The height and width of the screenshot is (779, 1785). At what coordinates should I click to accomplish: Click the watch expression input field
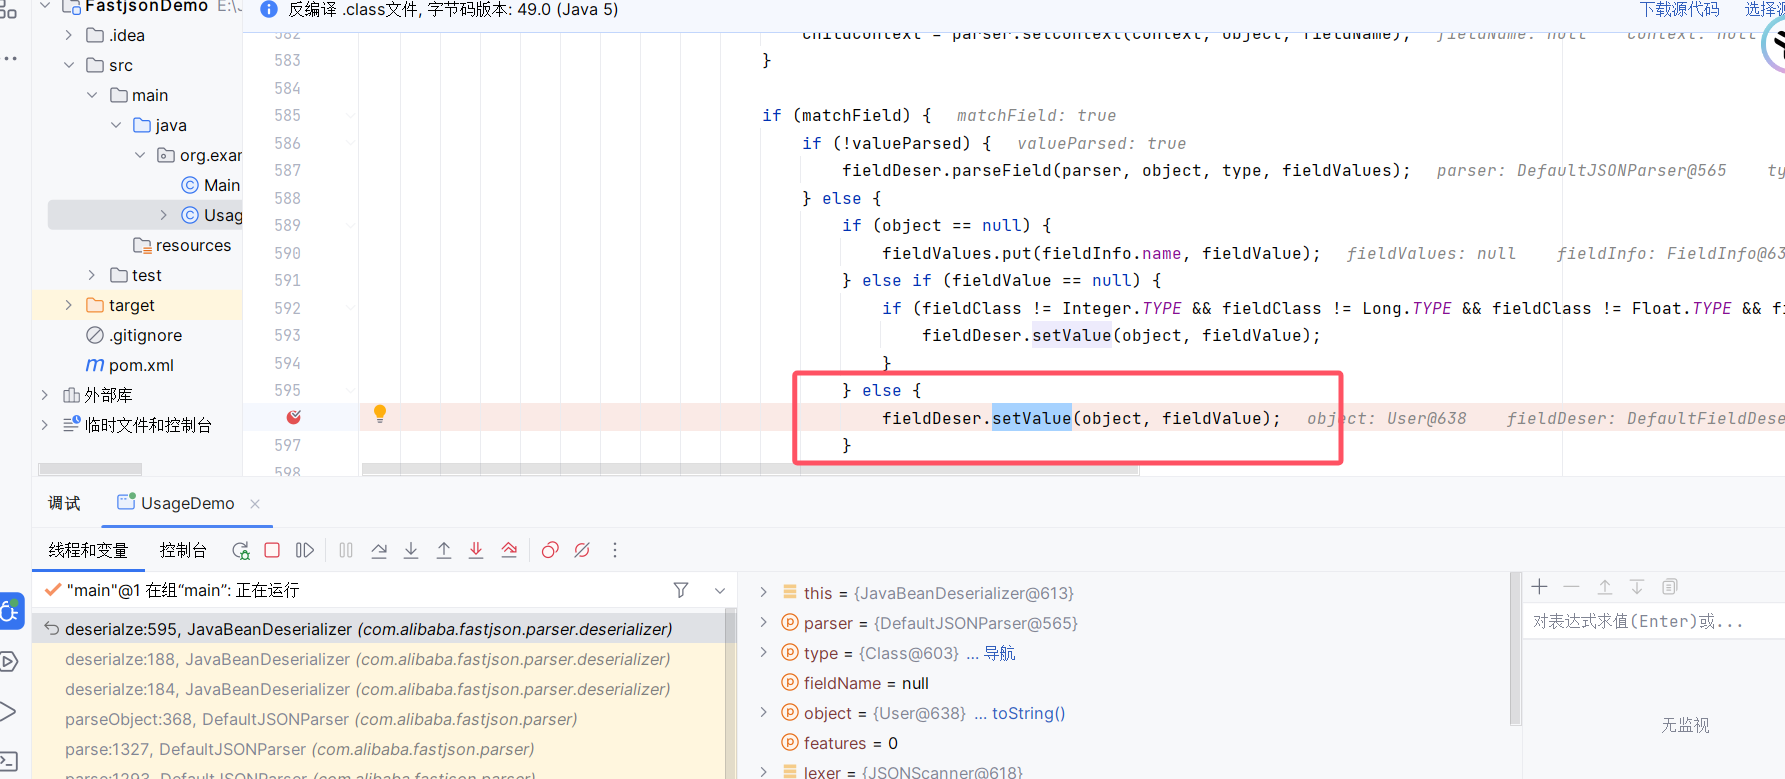1653,621
